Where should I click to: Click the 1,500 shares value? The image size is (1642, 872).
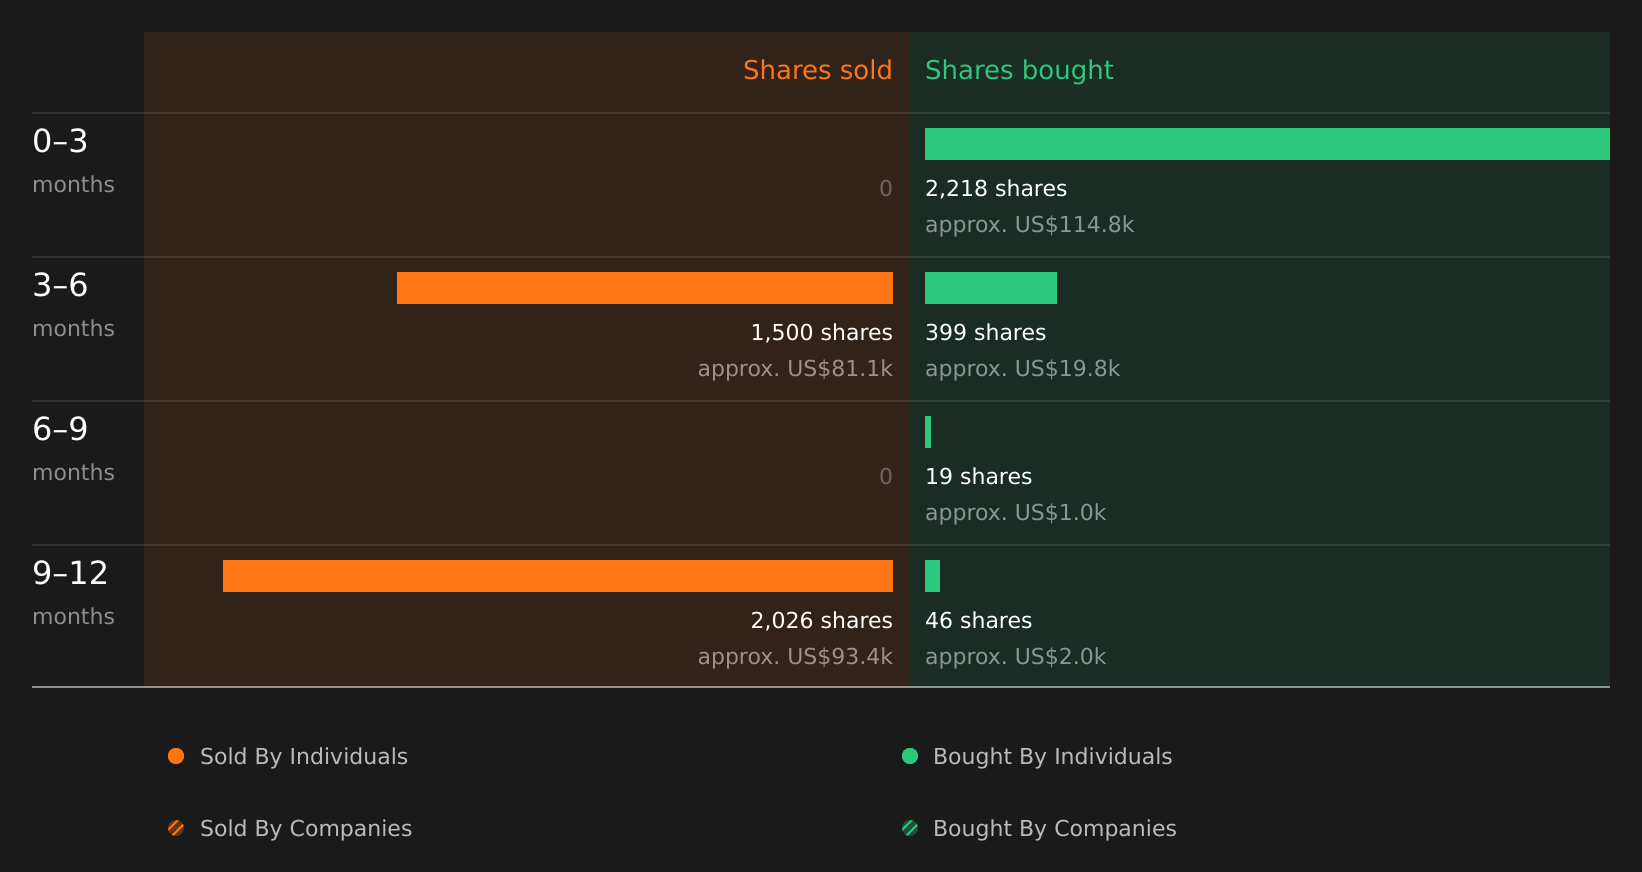coord(822,332)
